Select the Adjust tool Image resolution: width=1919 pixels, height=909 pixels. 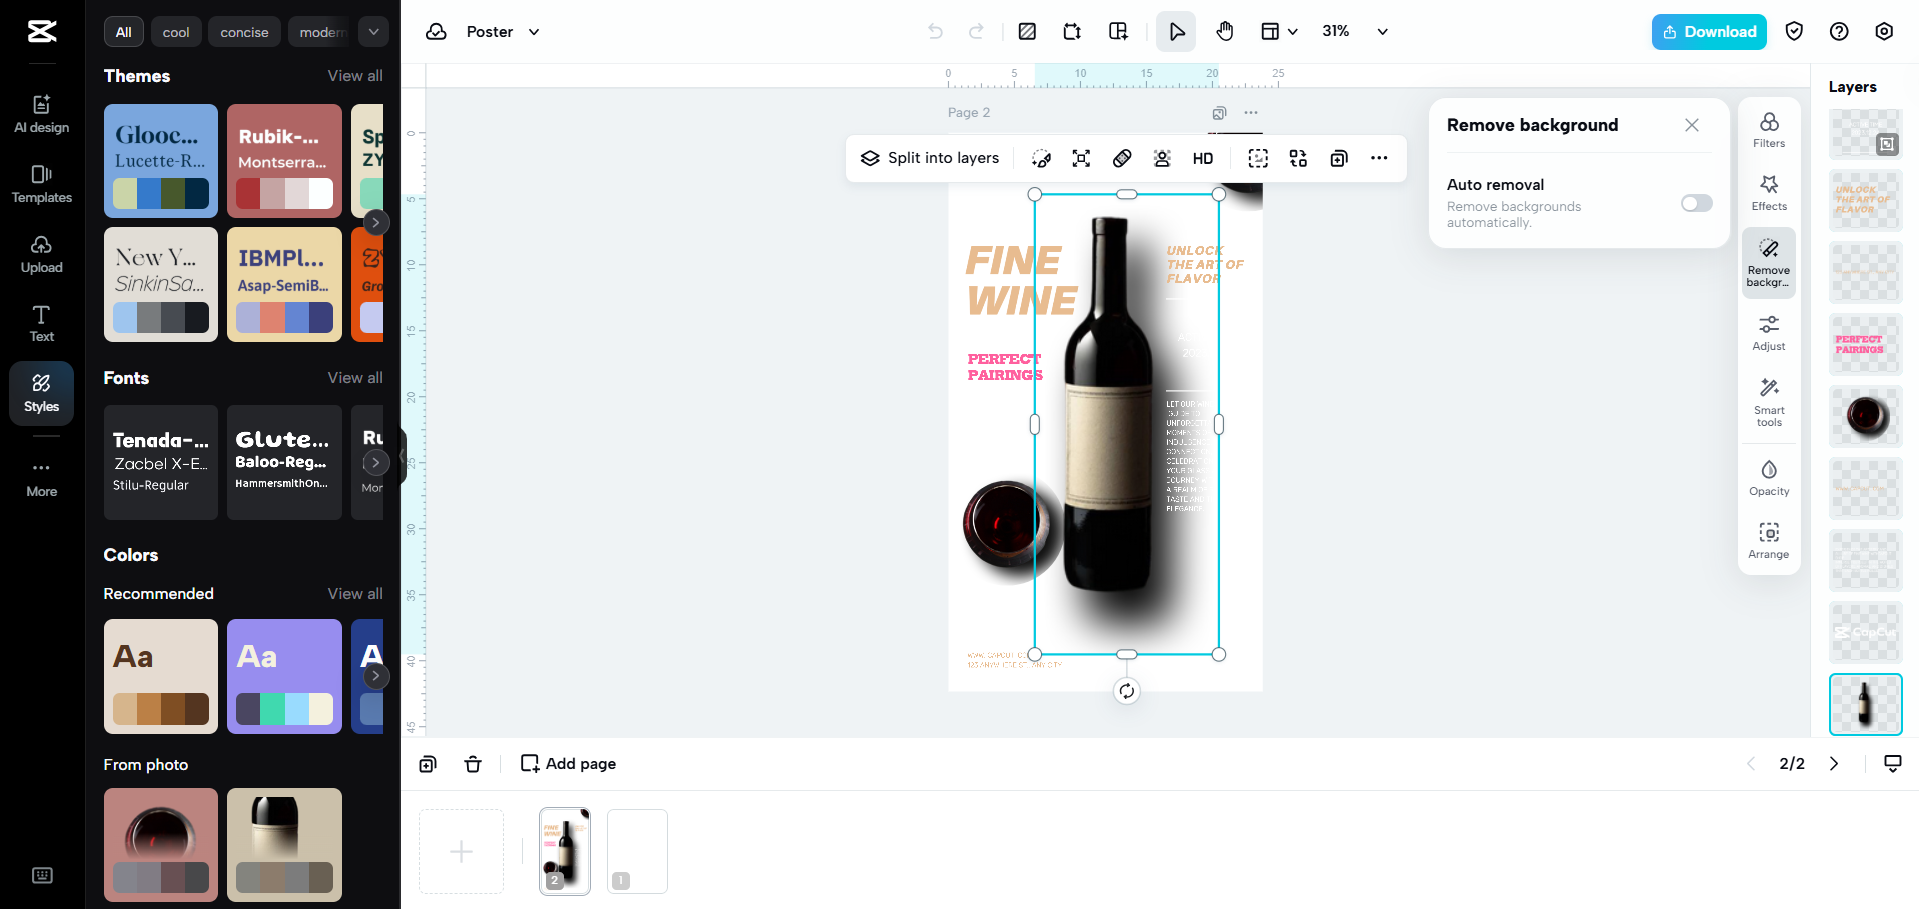point(1768,333)
